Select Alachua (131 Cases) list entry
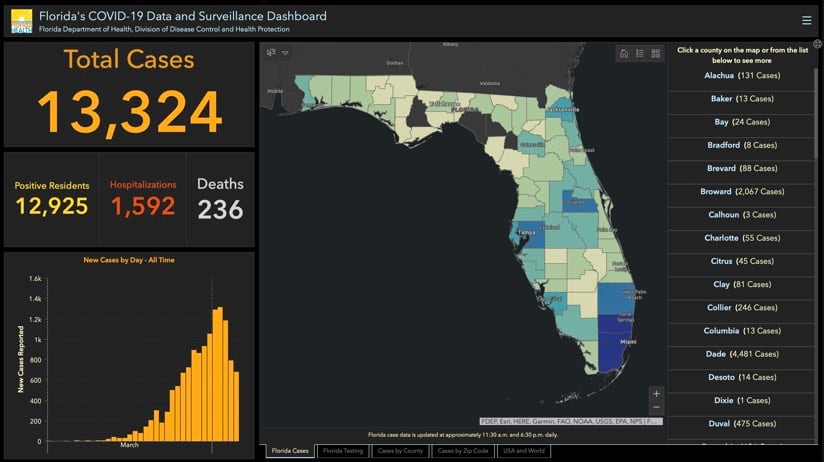Viewport: 824px width, 462px height. (x=741, y=76)
